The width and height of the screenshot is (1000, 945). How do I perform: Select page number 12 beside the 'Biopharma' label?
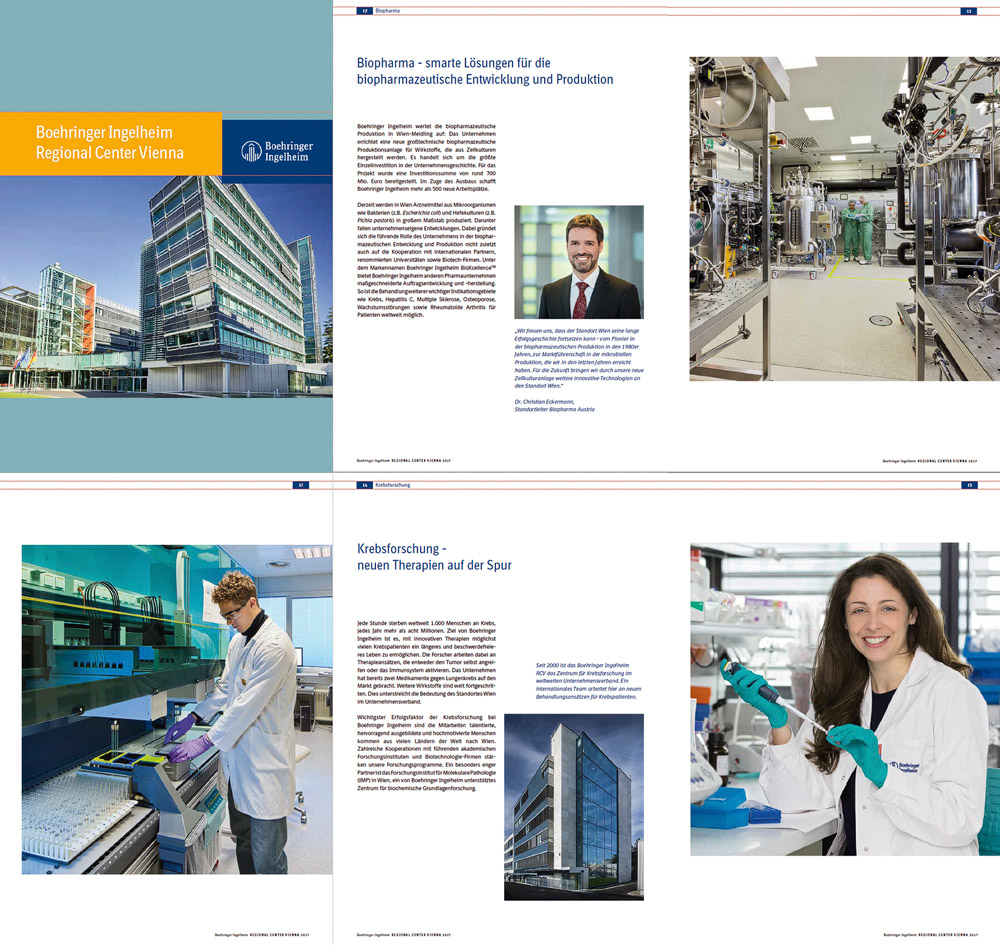point(365,11)
